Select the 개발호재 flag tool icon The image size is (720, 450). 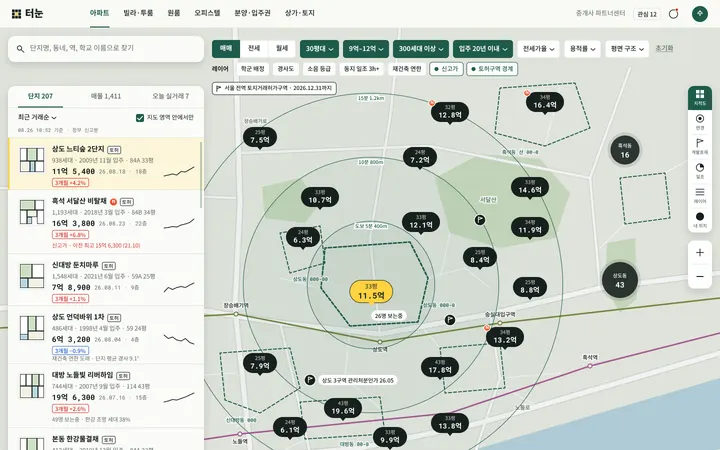(x=700, y=146)
